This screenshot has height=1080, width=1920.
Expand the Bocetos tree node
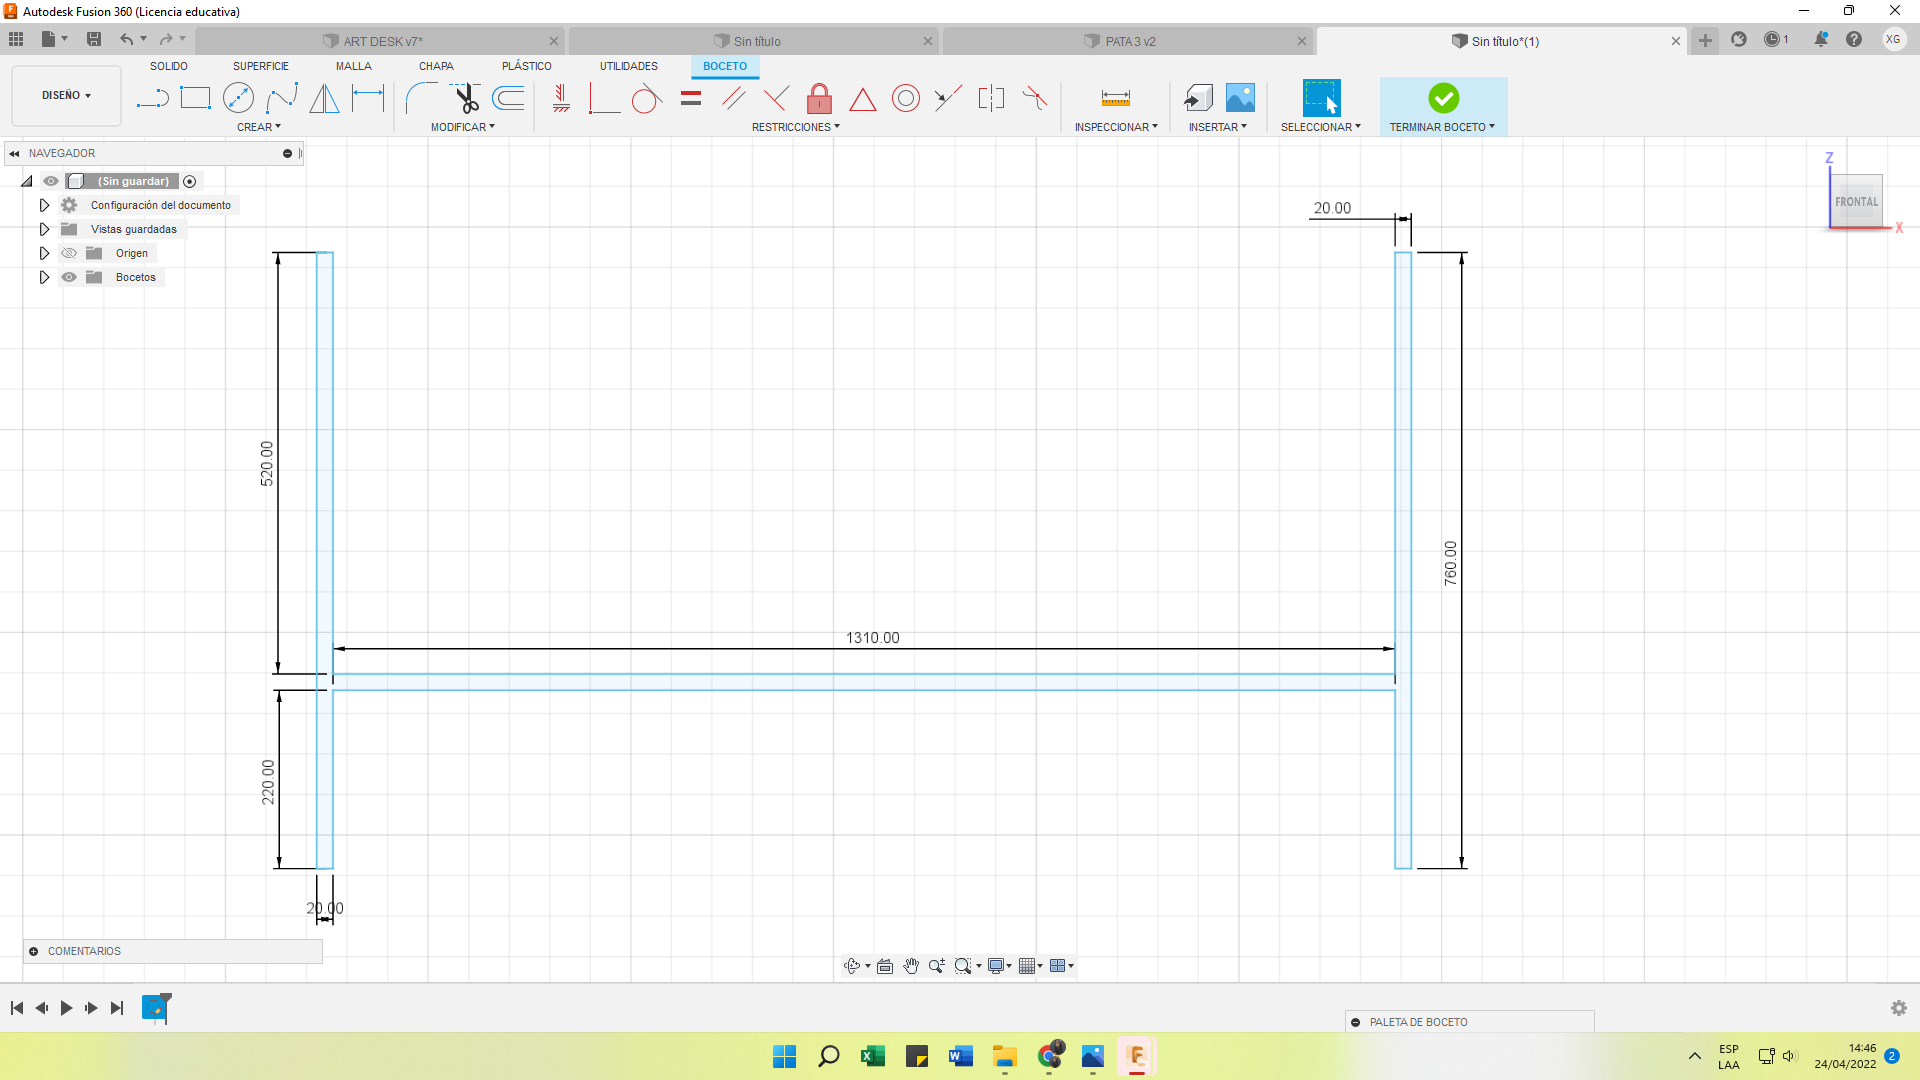(44, 277)
